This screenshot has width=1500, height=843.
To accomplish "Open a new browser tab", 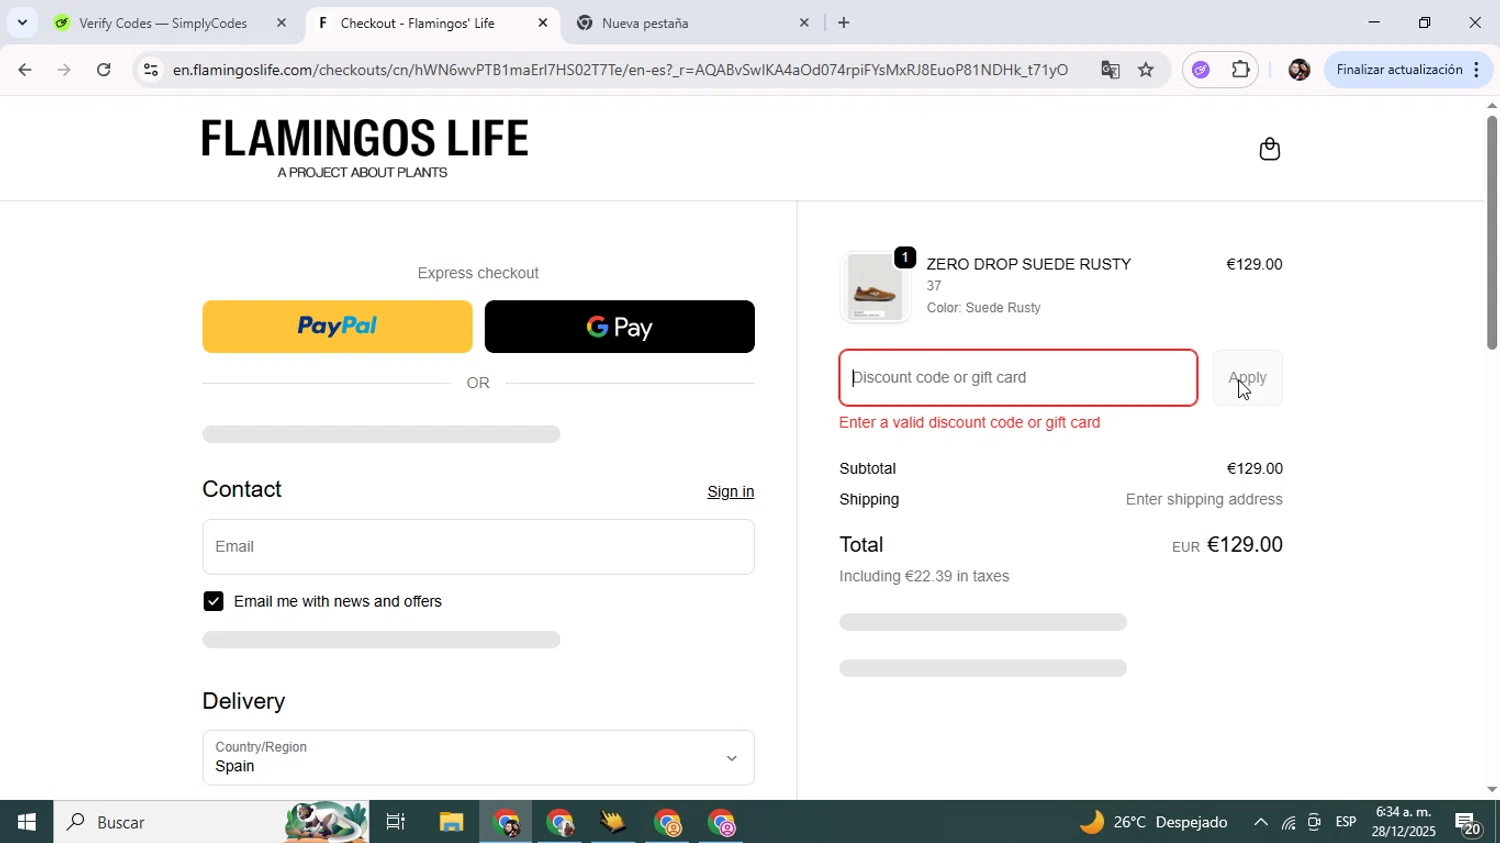I will [x=844, y=23].
